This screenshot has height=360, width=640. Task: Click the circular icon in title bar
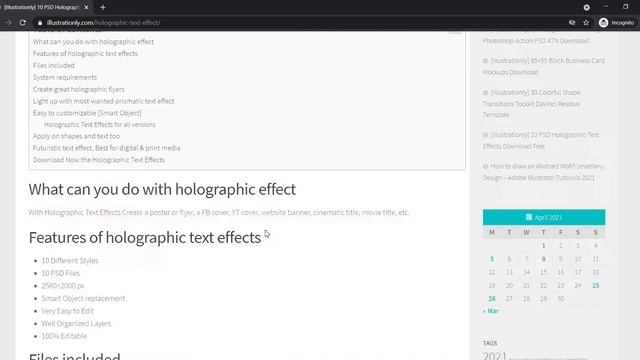(587, 7)
